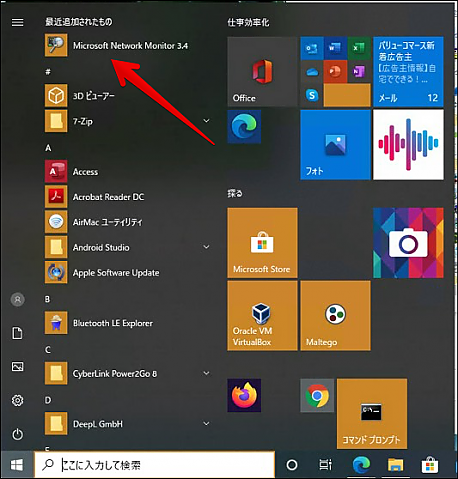Click CyberLink Power2Go 8 folder icon

[56, 373]
